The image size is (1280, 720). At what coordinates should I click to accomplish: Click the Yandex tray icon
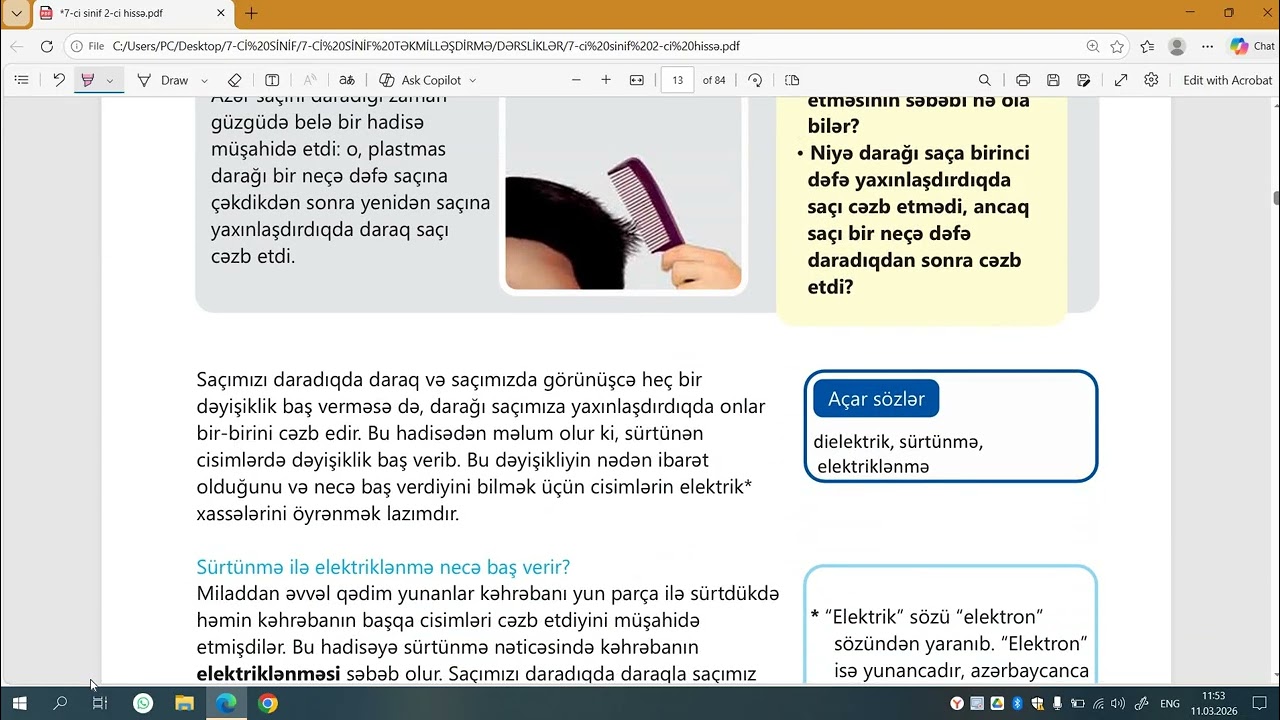pyautogui.click(x=957, y=704)
